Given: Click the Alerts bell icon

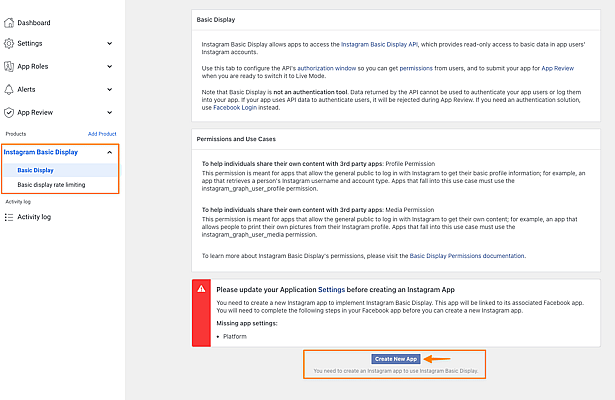Looking at the screenshot, I should (9, 89).
